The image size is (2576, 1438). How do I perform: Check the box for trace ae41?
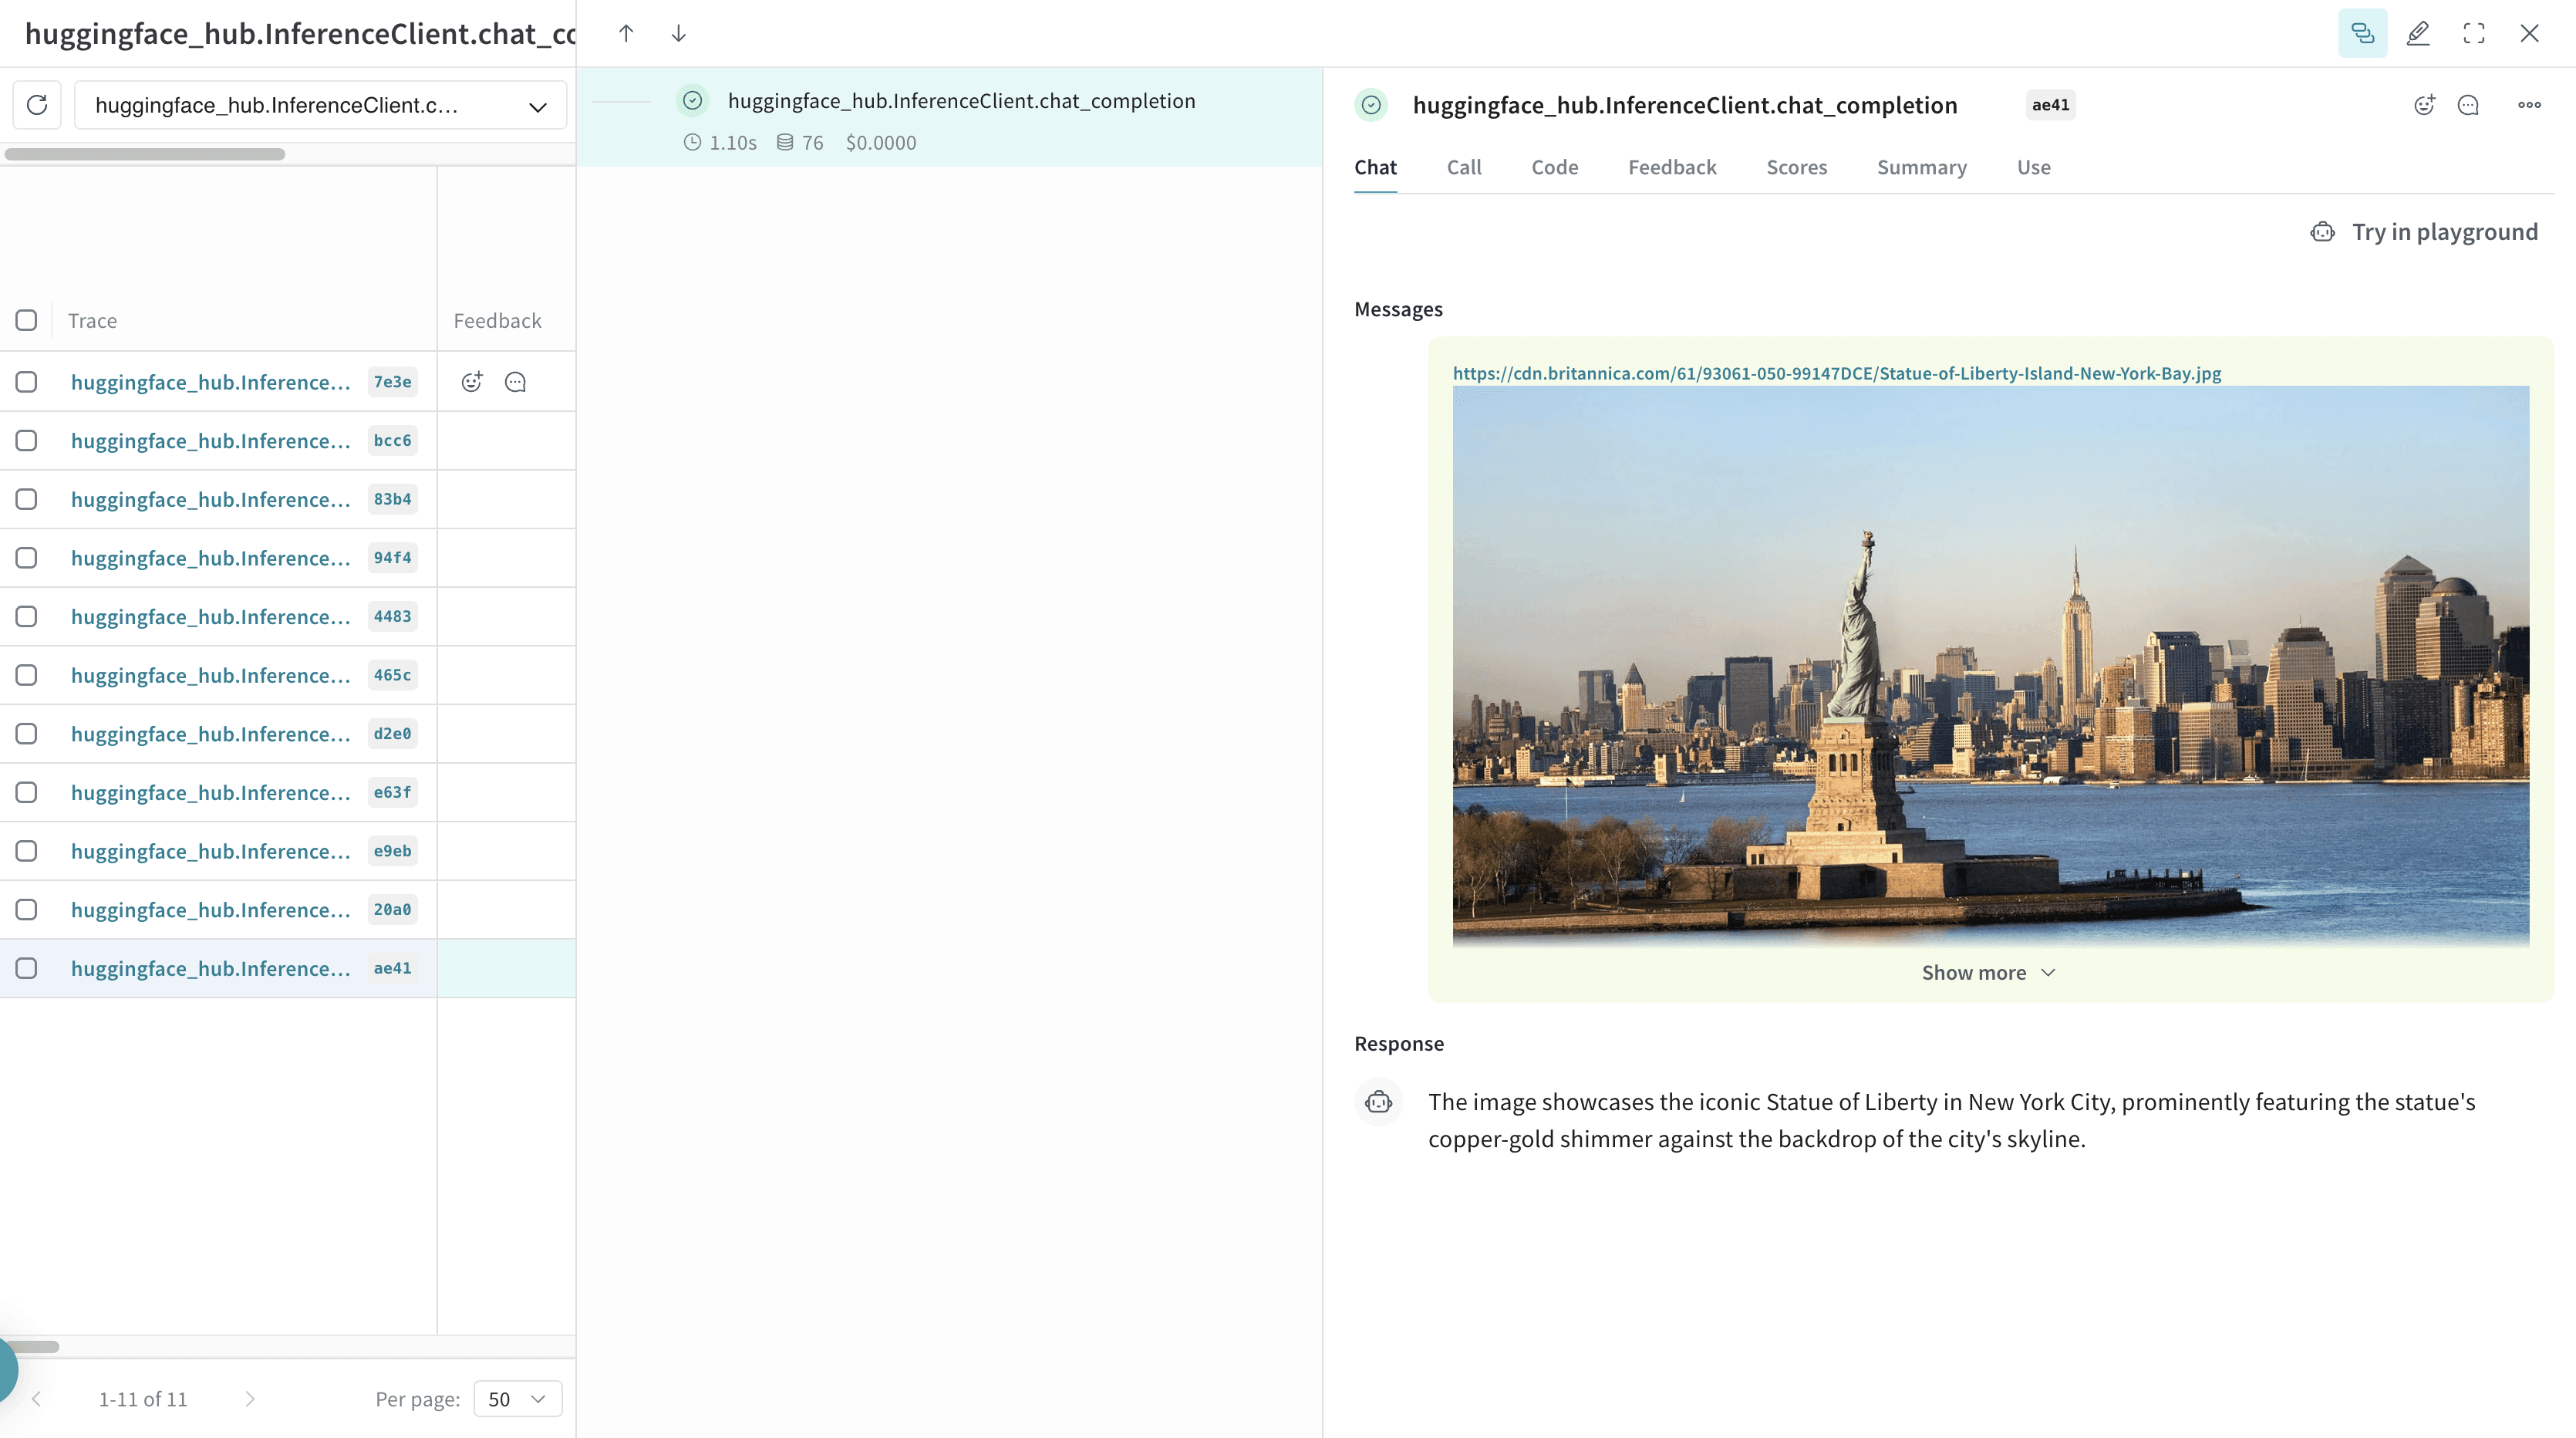[26, 968]
